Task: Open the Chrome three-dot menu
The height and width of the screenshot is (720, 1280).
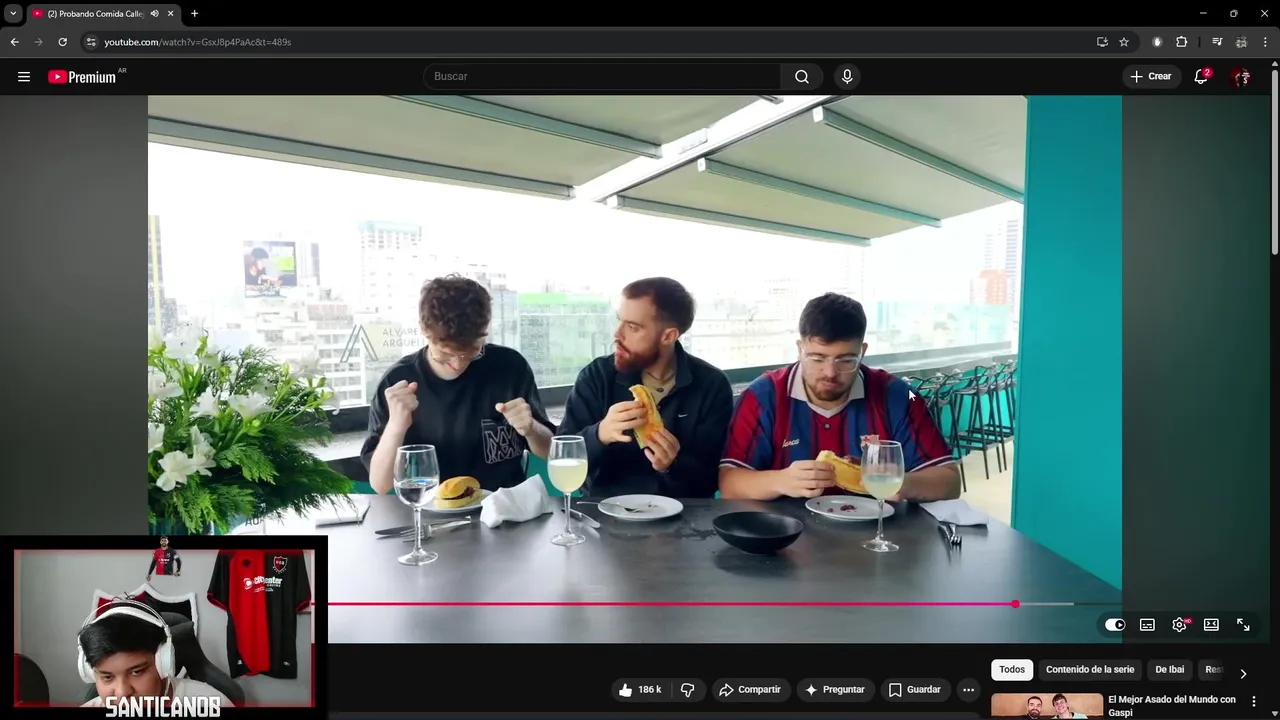Action: coord(1266,42)
